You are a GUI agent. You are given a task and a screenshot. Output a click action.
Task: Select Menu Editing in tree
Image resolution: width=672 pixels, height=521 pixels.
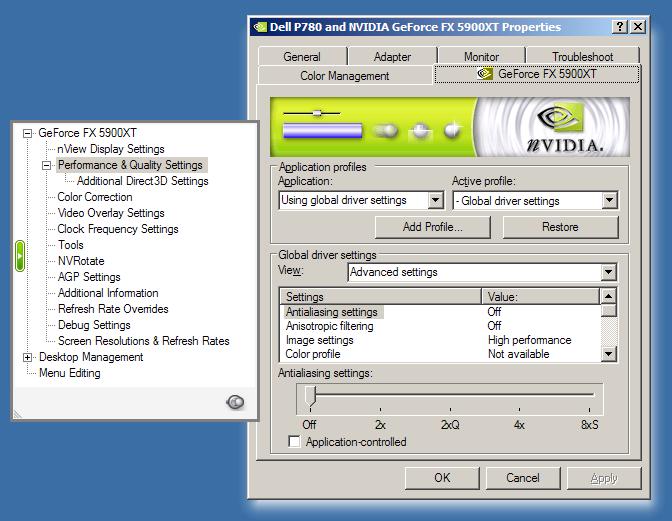point(69,373)
